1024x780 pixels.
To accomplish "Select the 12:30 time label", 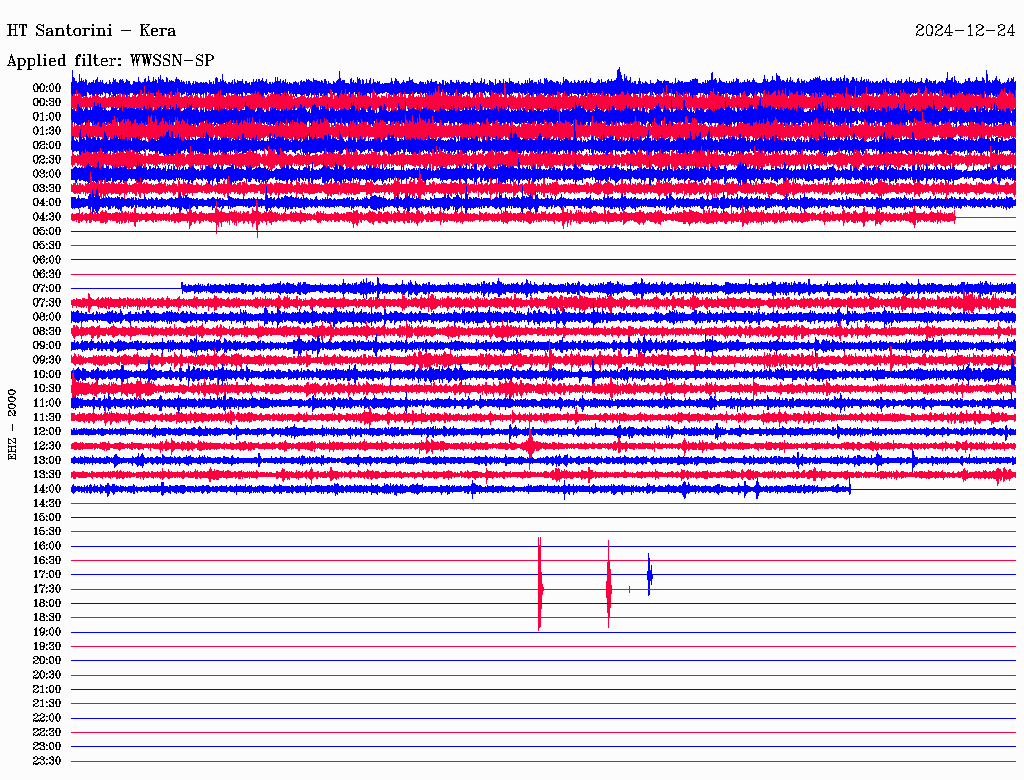I will [48, 446].
